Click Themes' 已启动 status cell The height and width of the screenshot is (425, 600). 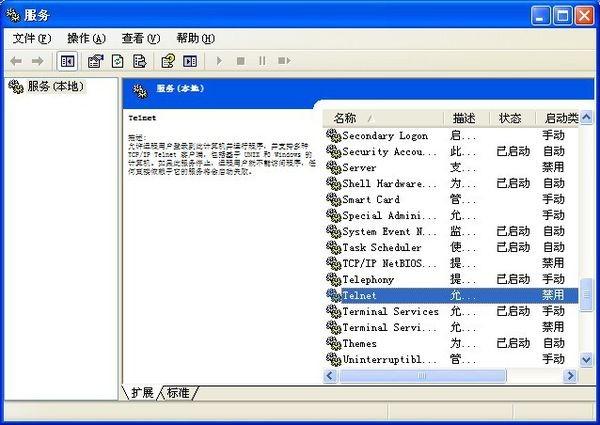click(x=513, y=343)
